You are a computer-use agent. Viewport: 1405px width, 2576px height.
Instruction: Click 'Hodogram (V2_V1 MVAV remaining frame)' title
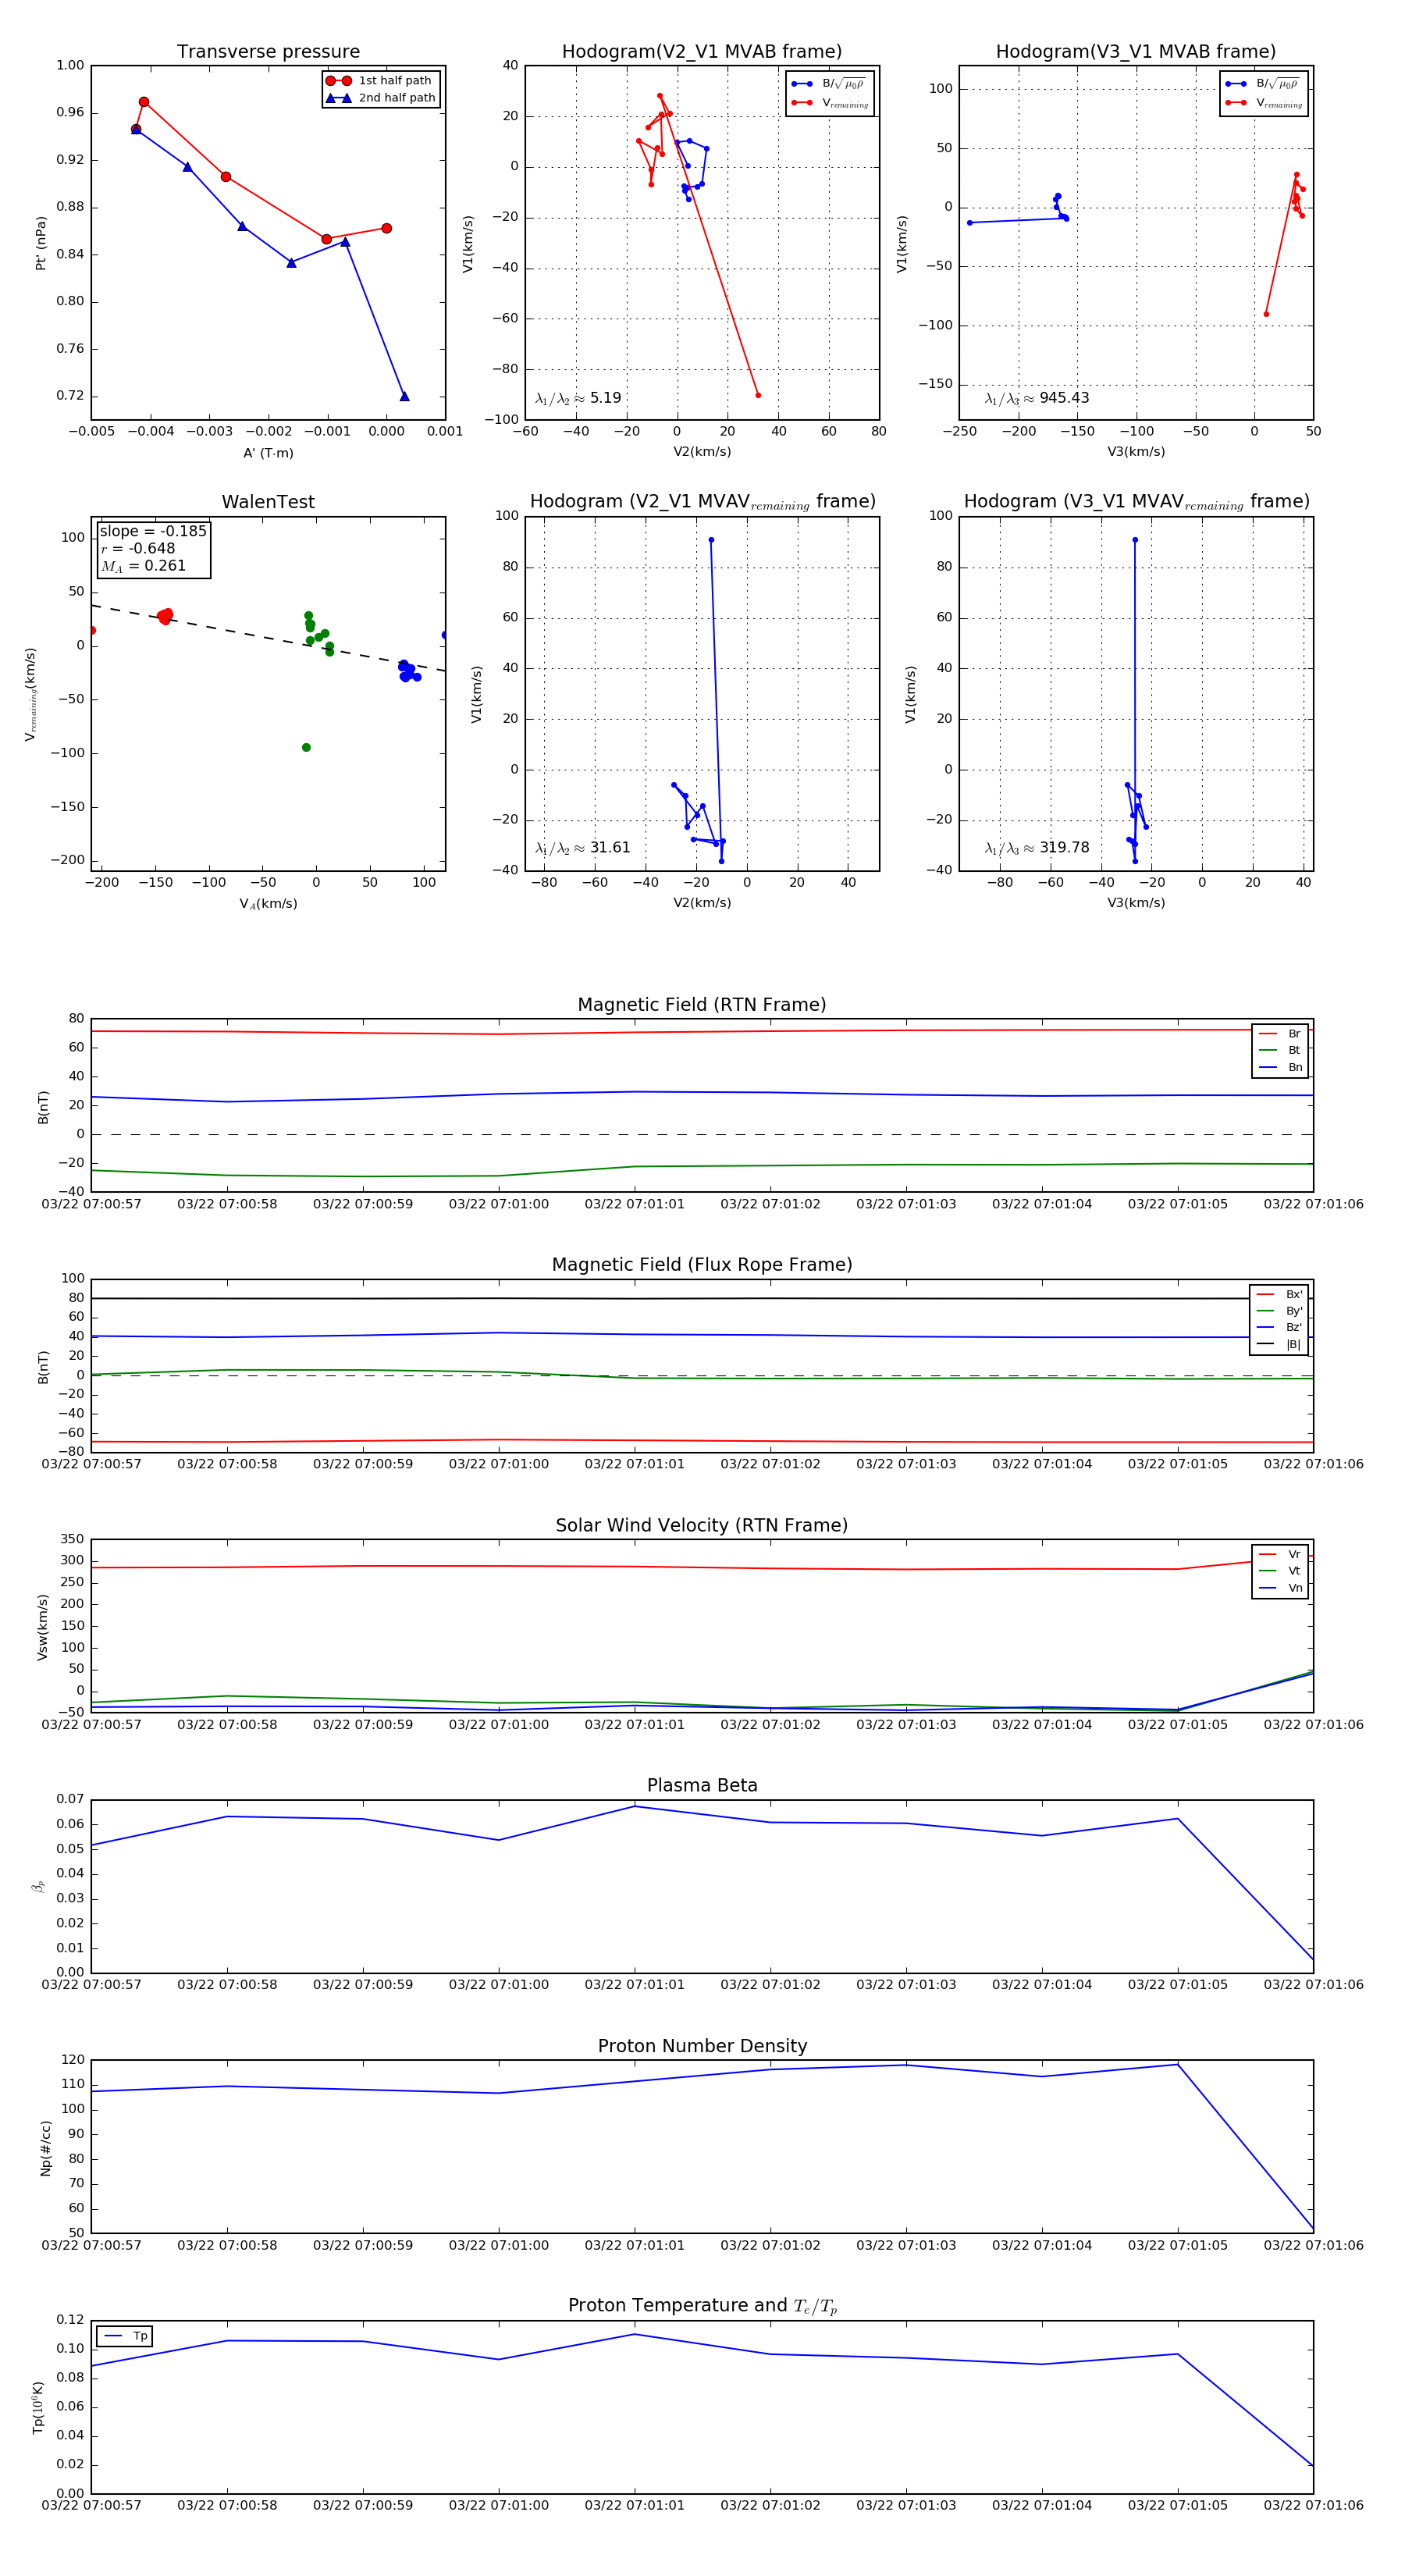coord(702,502)
